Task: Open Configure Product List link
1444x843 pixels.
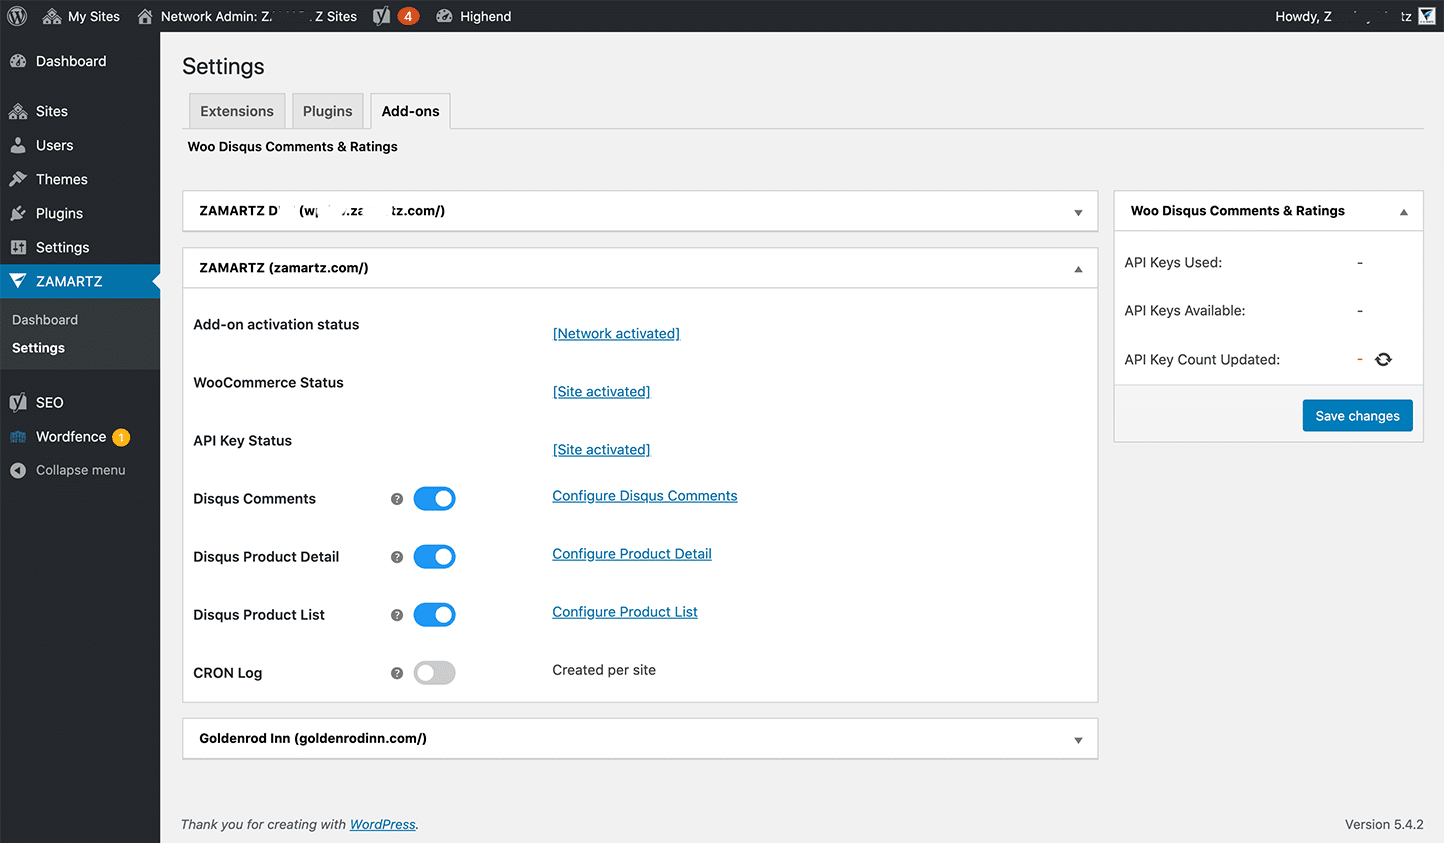Action: (624, 611)
